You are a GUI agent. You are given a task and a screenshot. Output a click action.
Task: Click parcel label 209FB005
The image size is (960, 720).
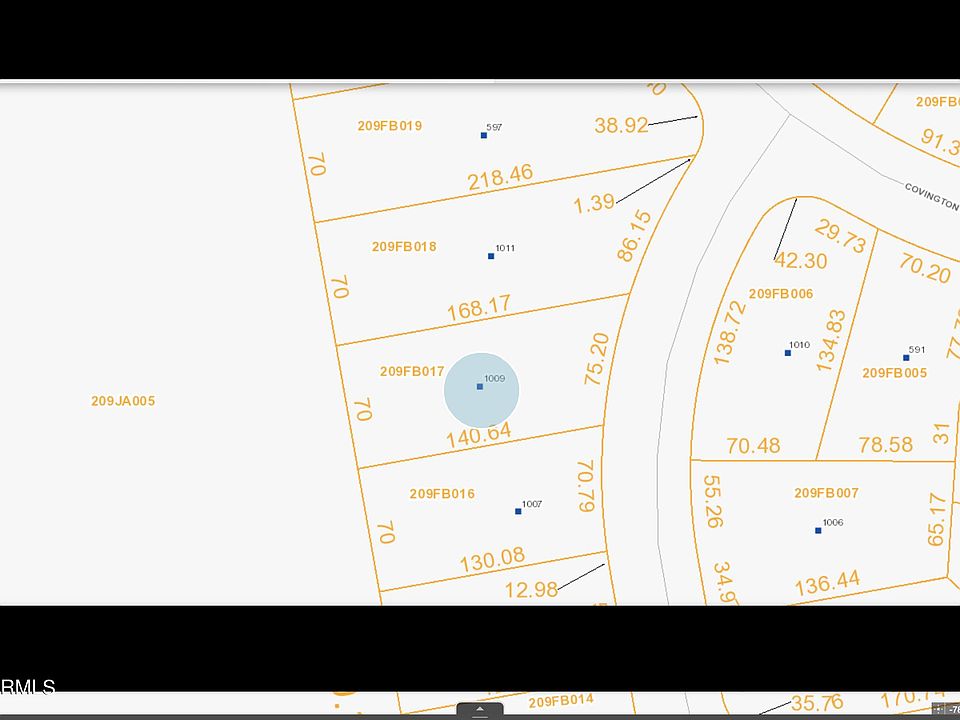(x=894, y=373)
